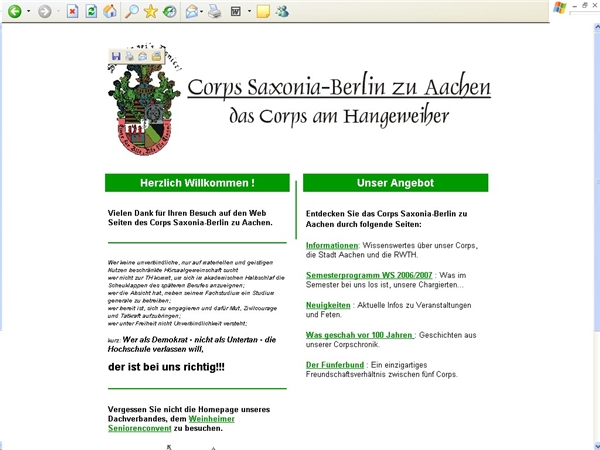
Task: Follow the Der Fünferbund link
Action: (335, 365)
